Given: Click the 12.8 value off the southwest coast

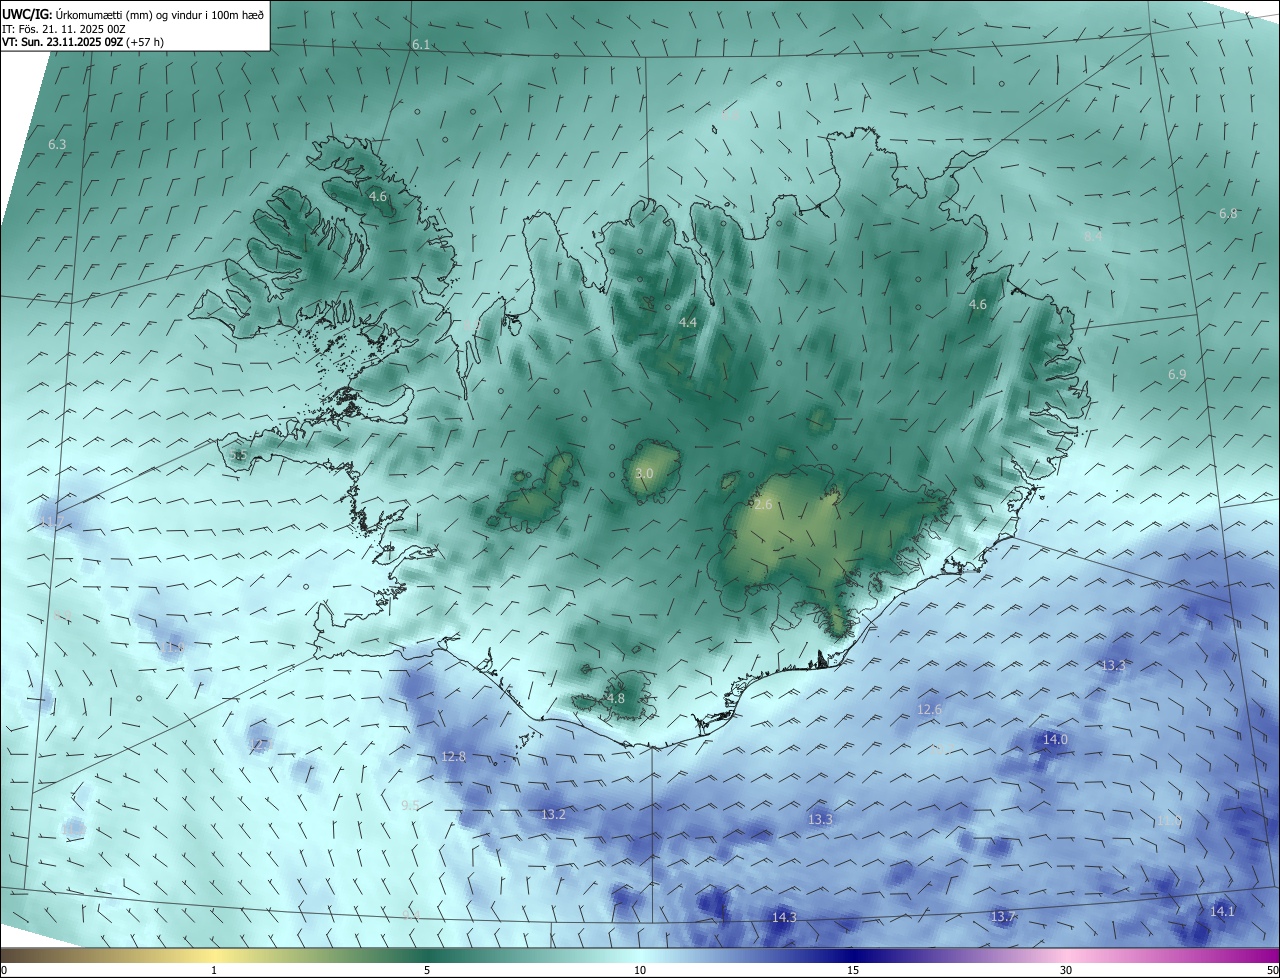Looking at the screenshot, I should tap(454, 756).
